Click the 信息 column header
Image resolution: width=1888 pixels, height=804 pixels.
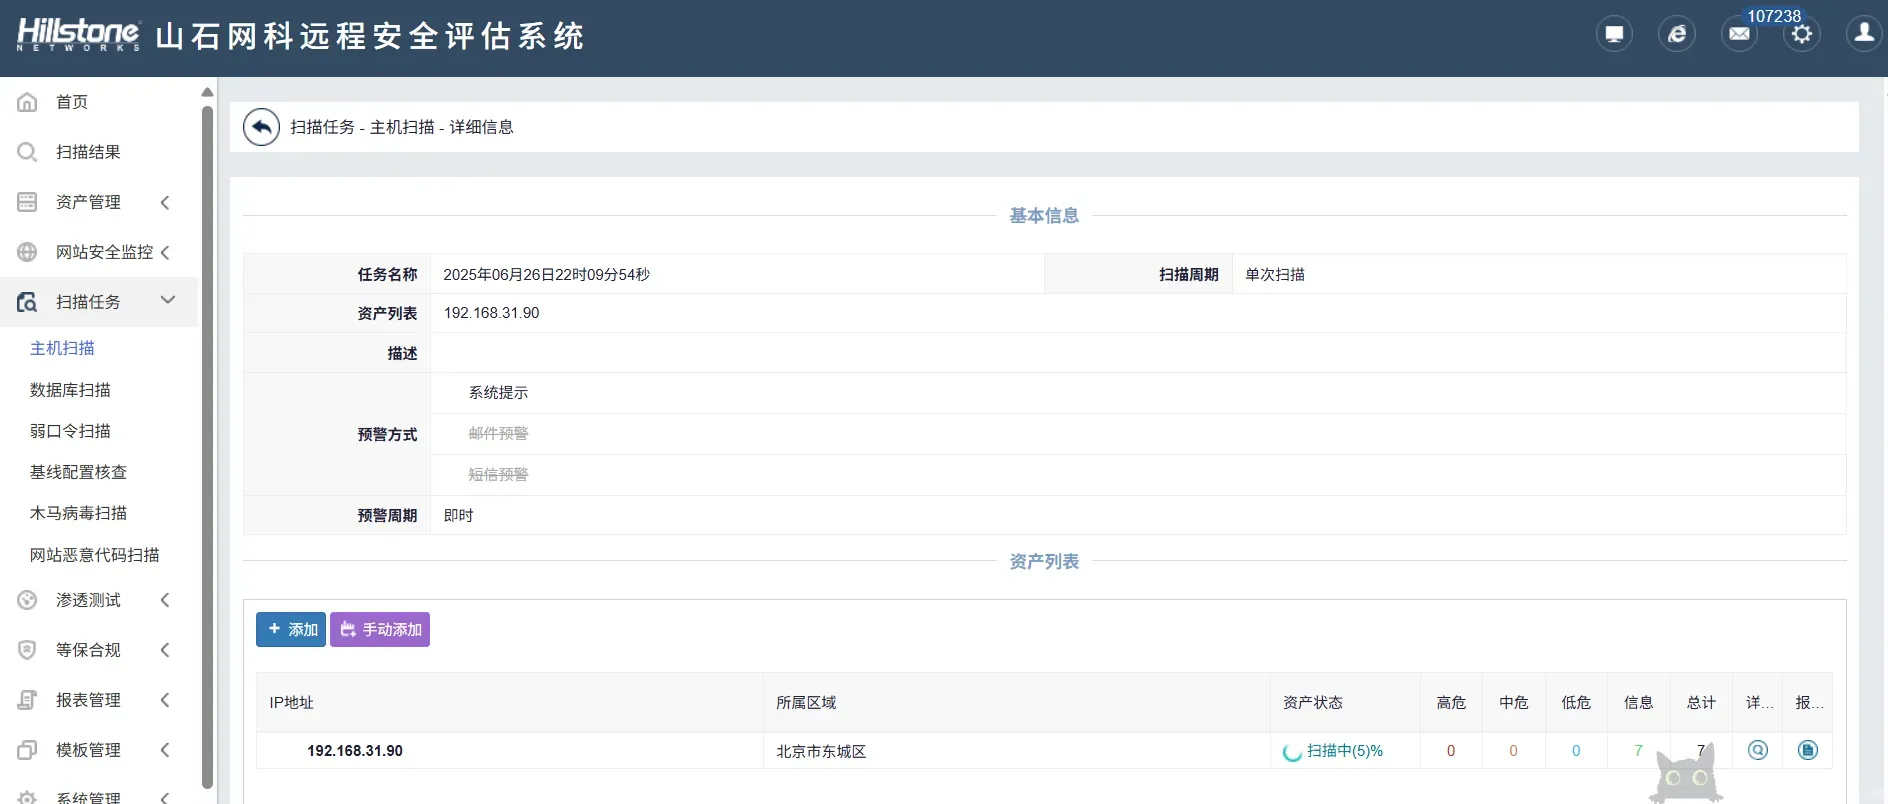click(x=1638, y=703)
